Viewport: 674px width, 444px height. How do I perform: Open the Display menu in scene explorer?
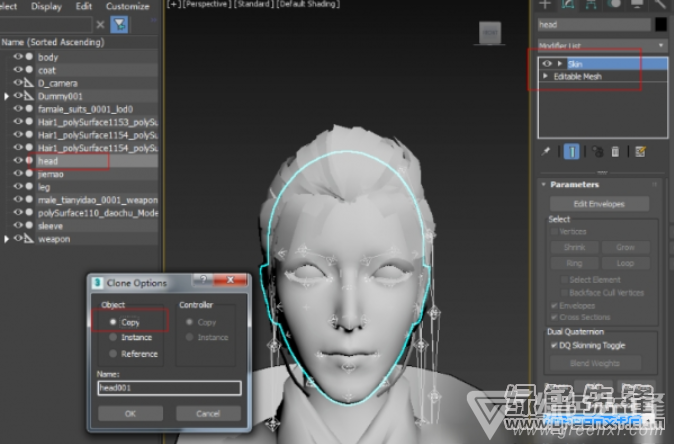[46, 6]
